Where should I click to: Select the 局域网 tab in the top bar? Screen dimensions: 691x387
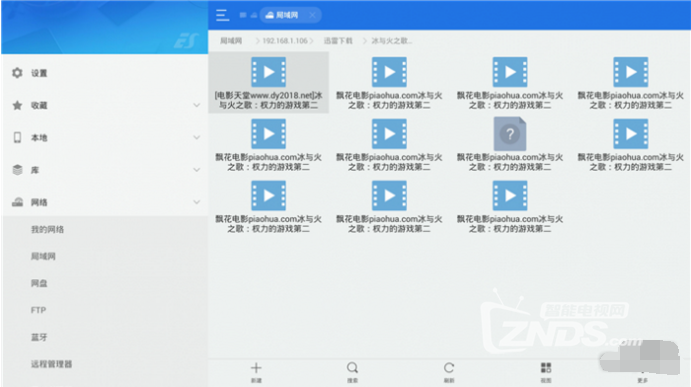(291, 15)
